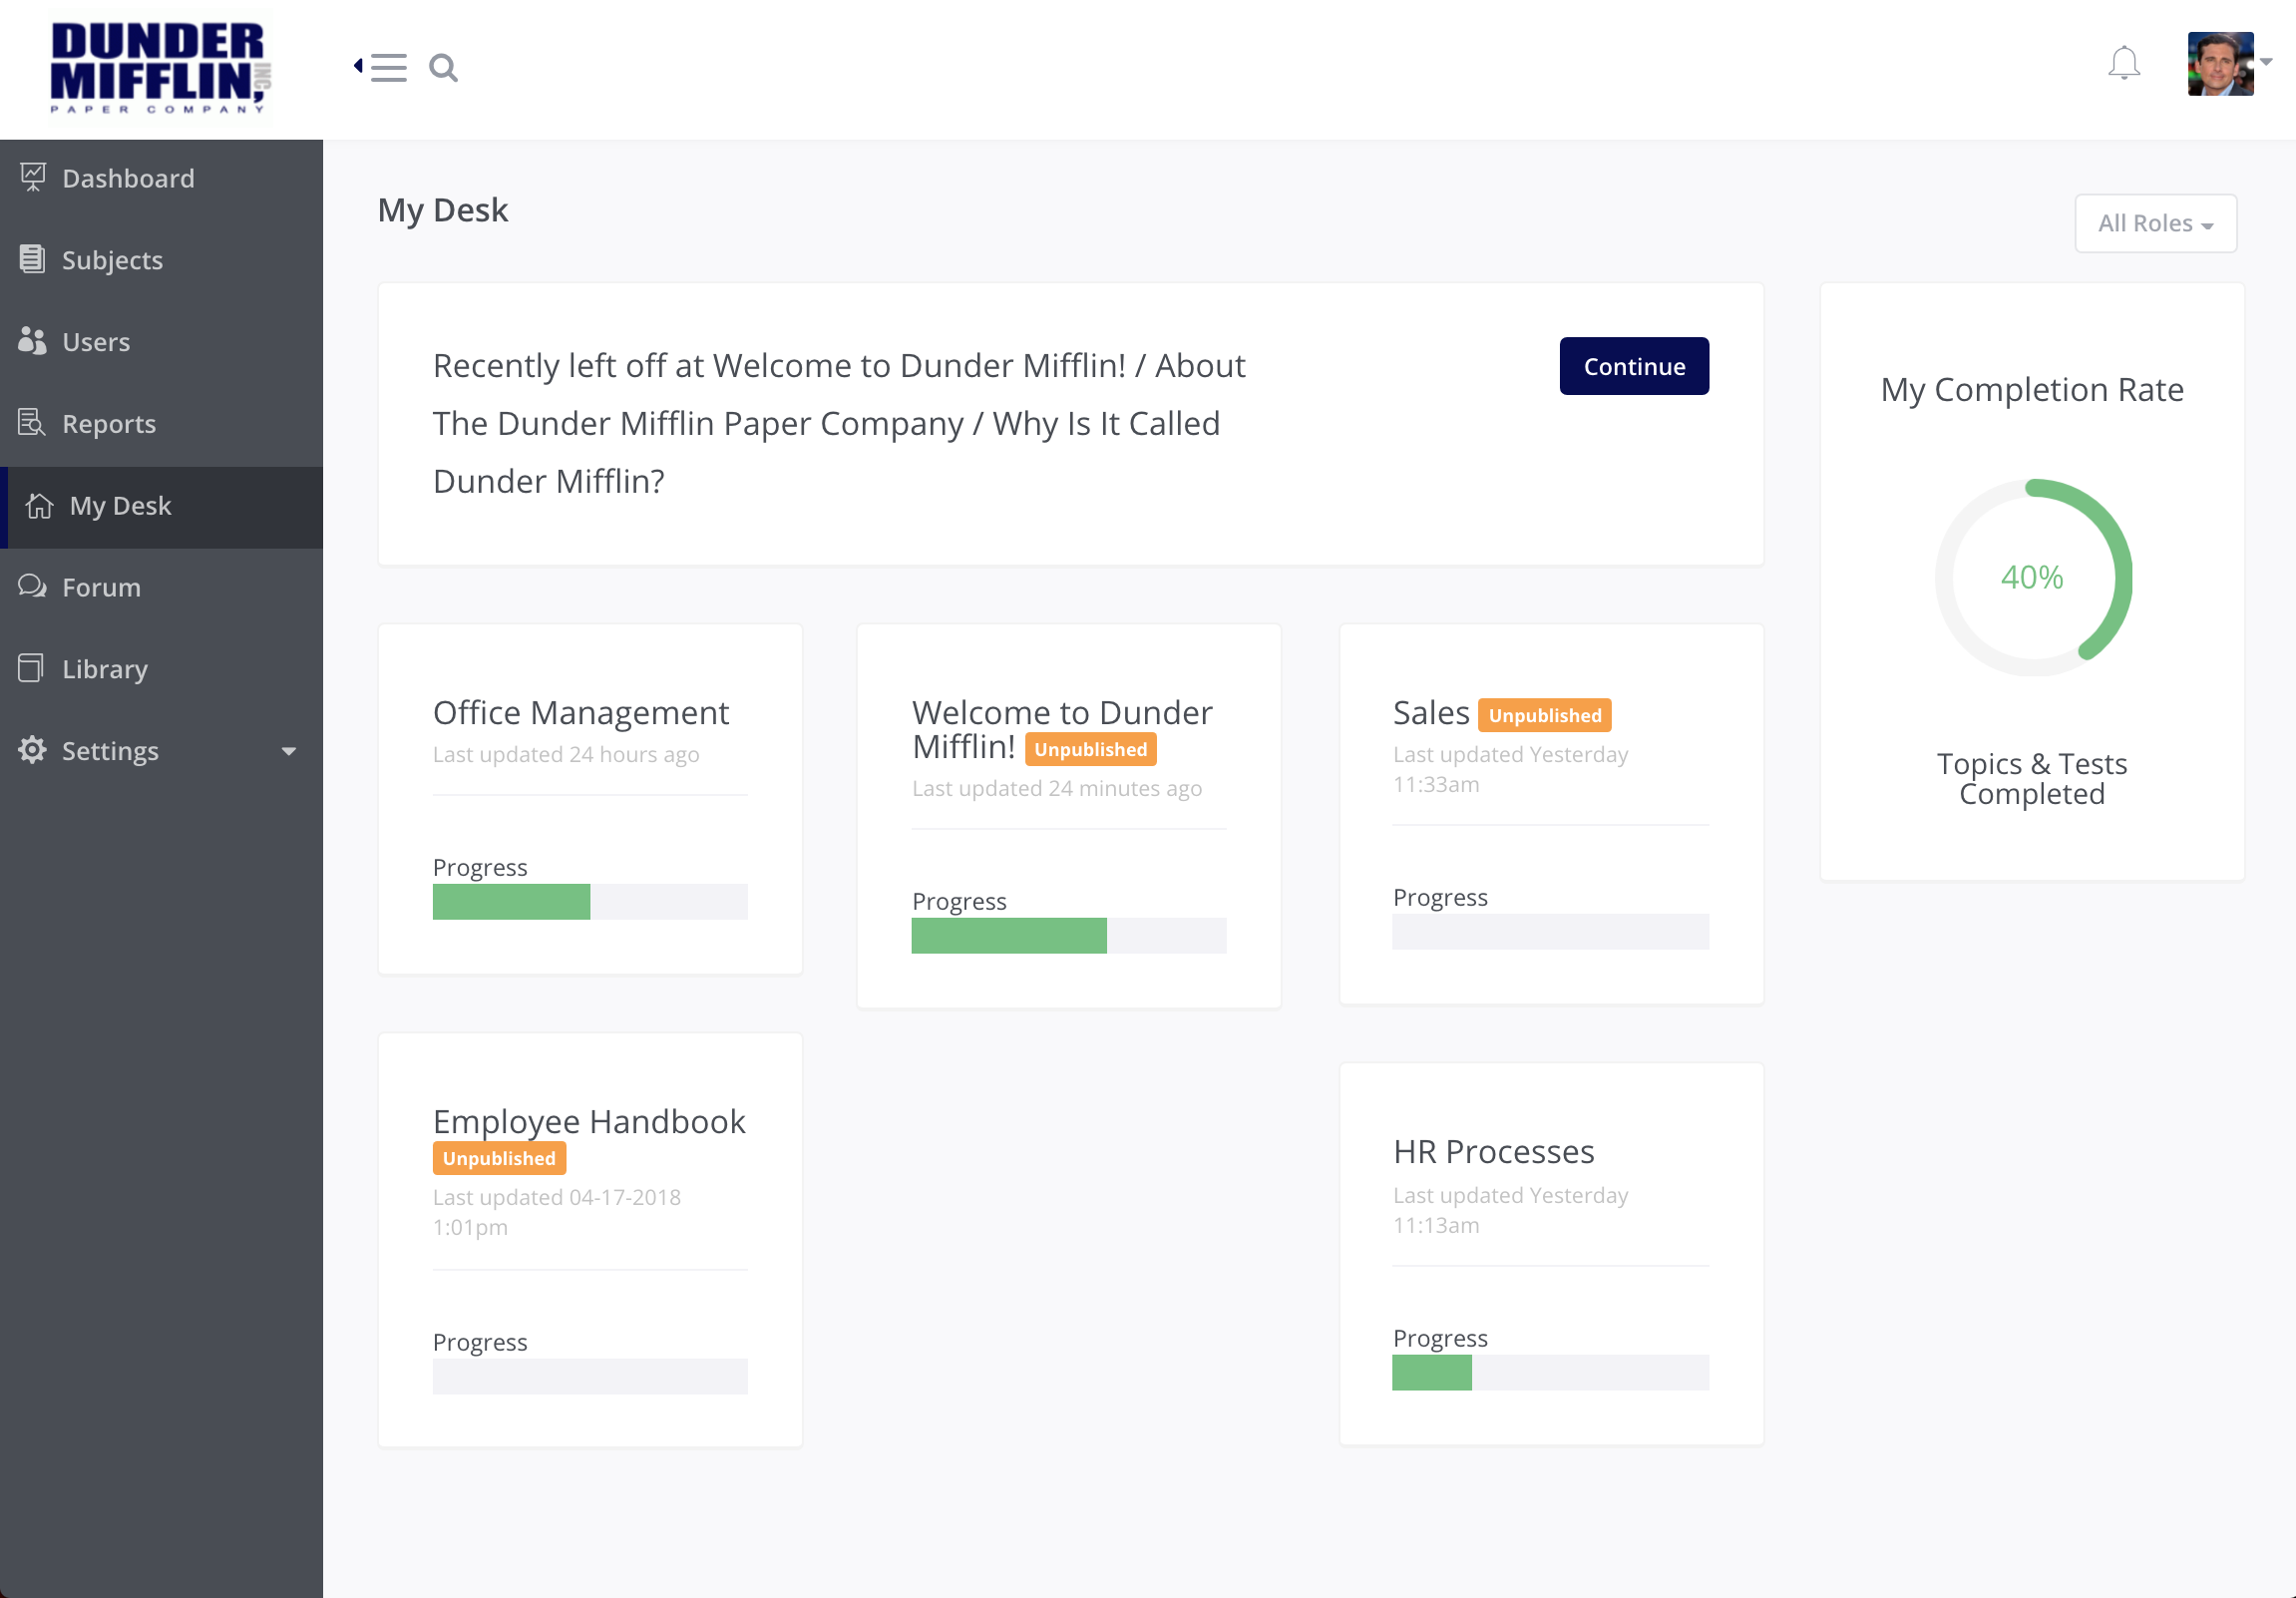
Task: Open the All Roles dropdown
Action: point(2155,223)
